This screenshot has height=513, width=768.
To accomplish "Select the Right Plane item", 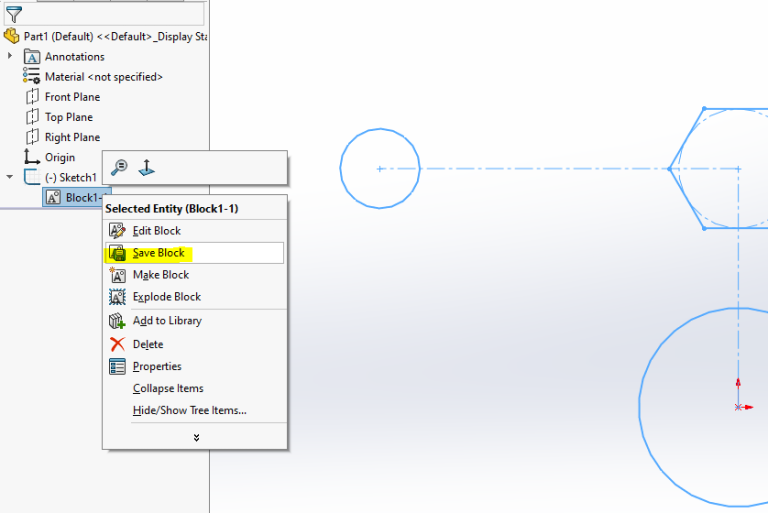I will click(72, 137).
